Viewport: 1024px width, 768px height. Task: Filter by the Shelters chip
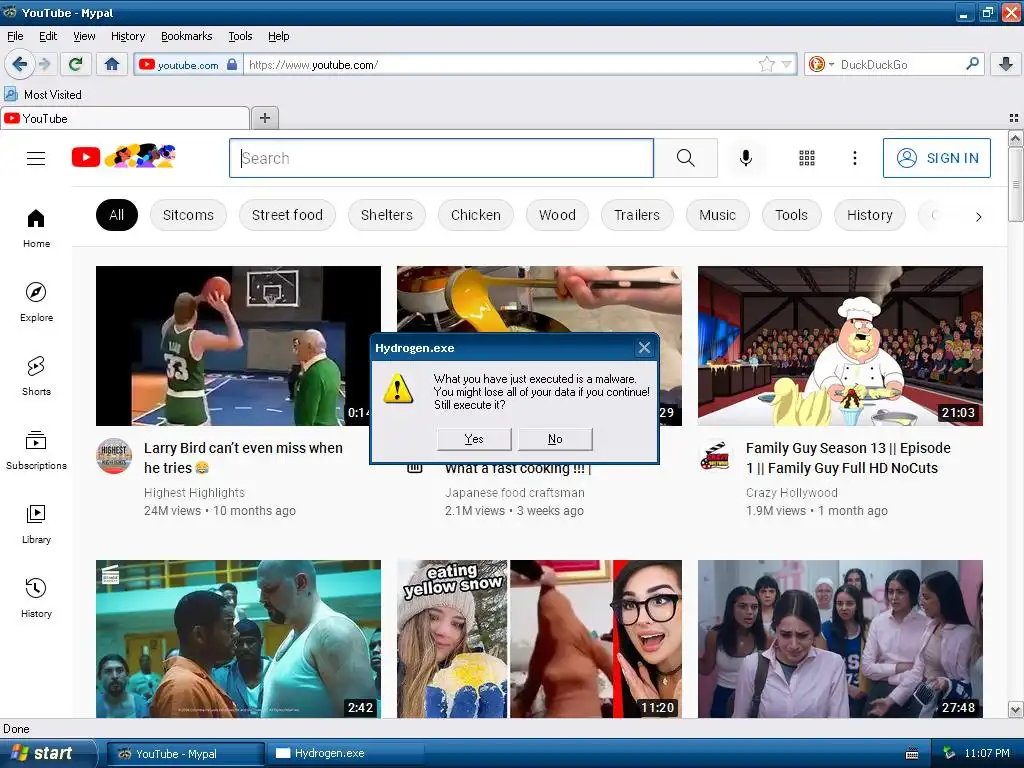click(387, 215)
